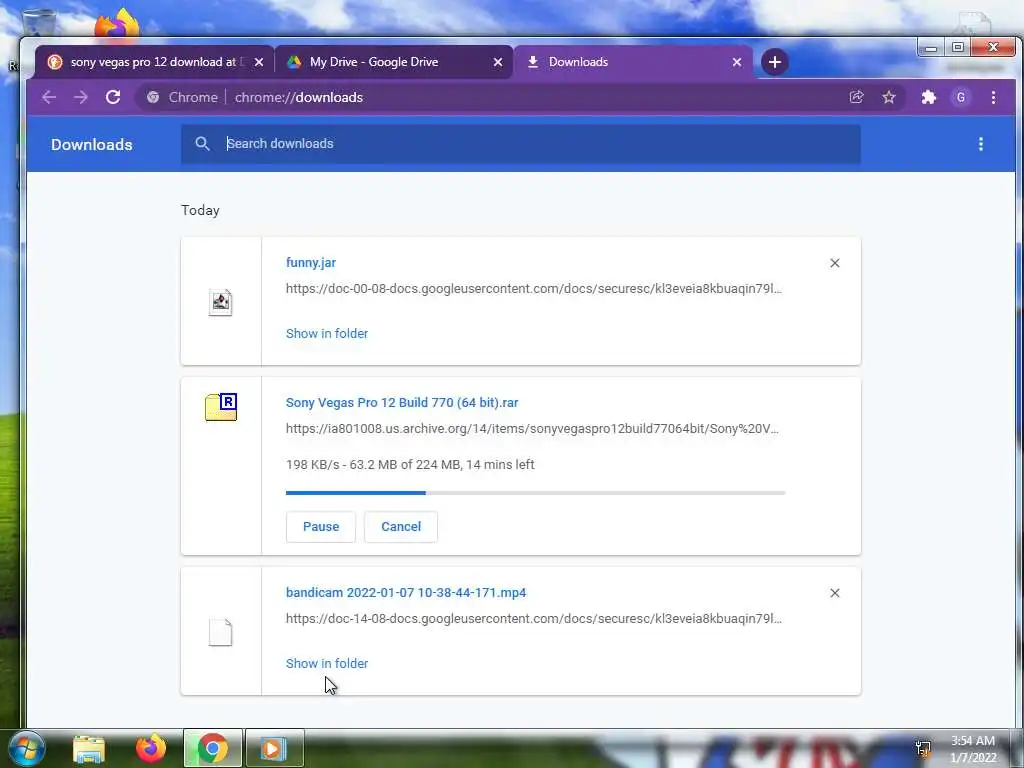The image size is (1024, 768).
Task: Bookmark this page with the star icon
Action: point(889,97)
